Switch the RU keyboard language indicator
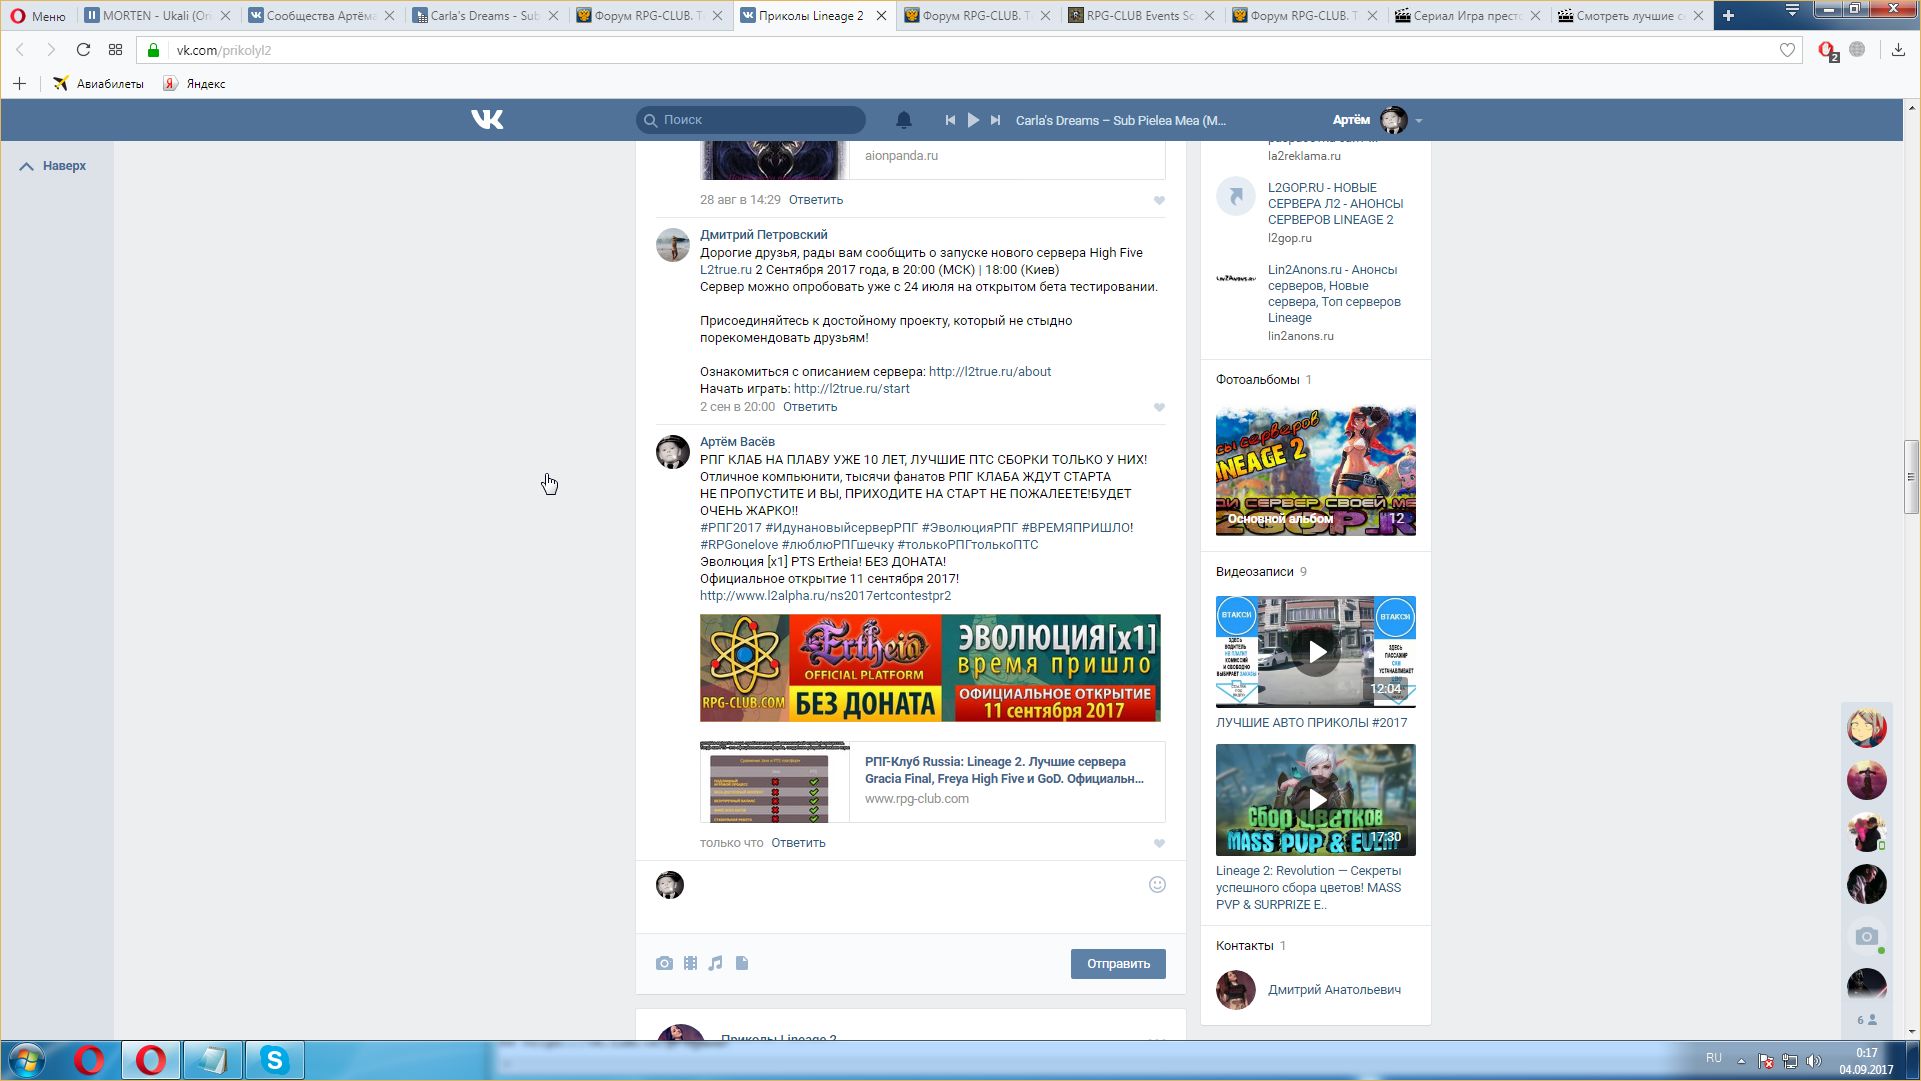This screenshot has width=1921, height=1081. click(x=1714, y=1058)
